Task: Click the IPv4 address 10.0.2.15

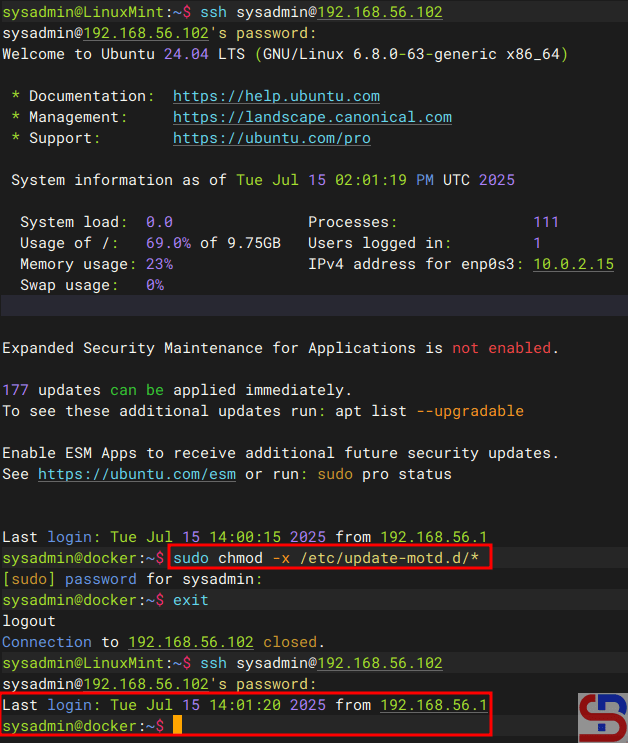Action: click(x=573, y=264)
